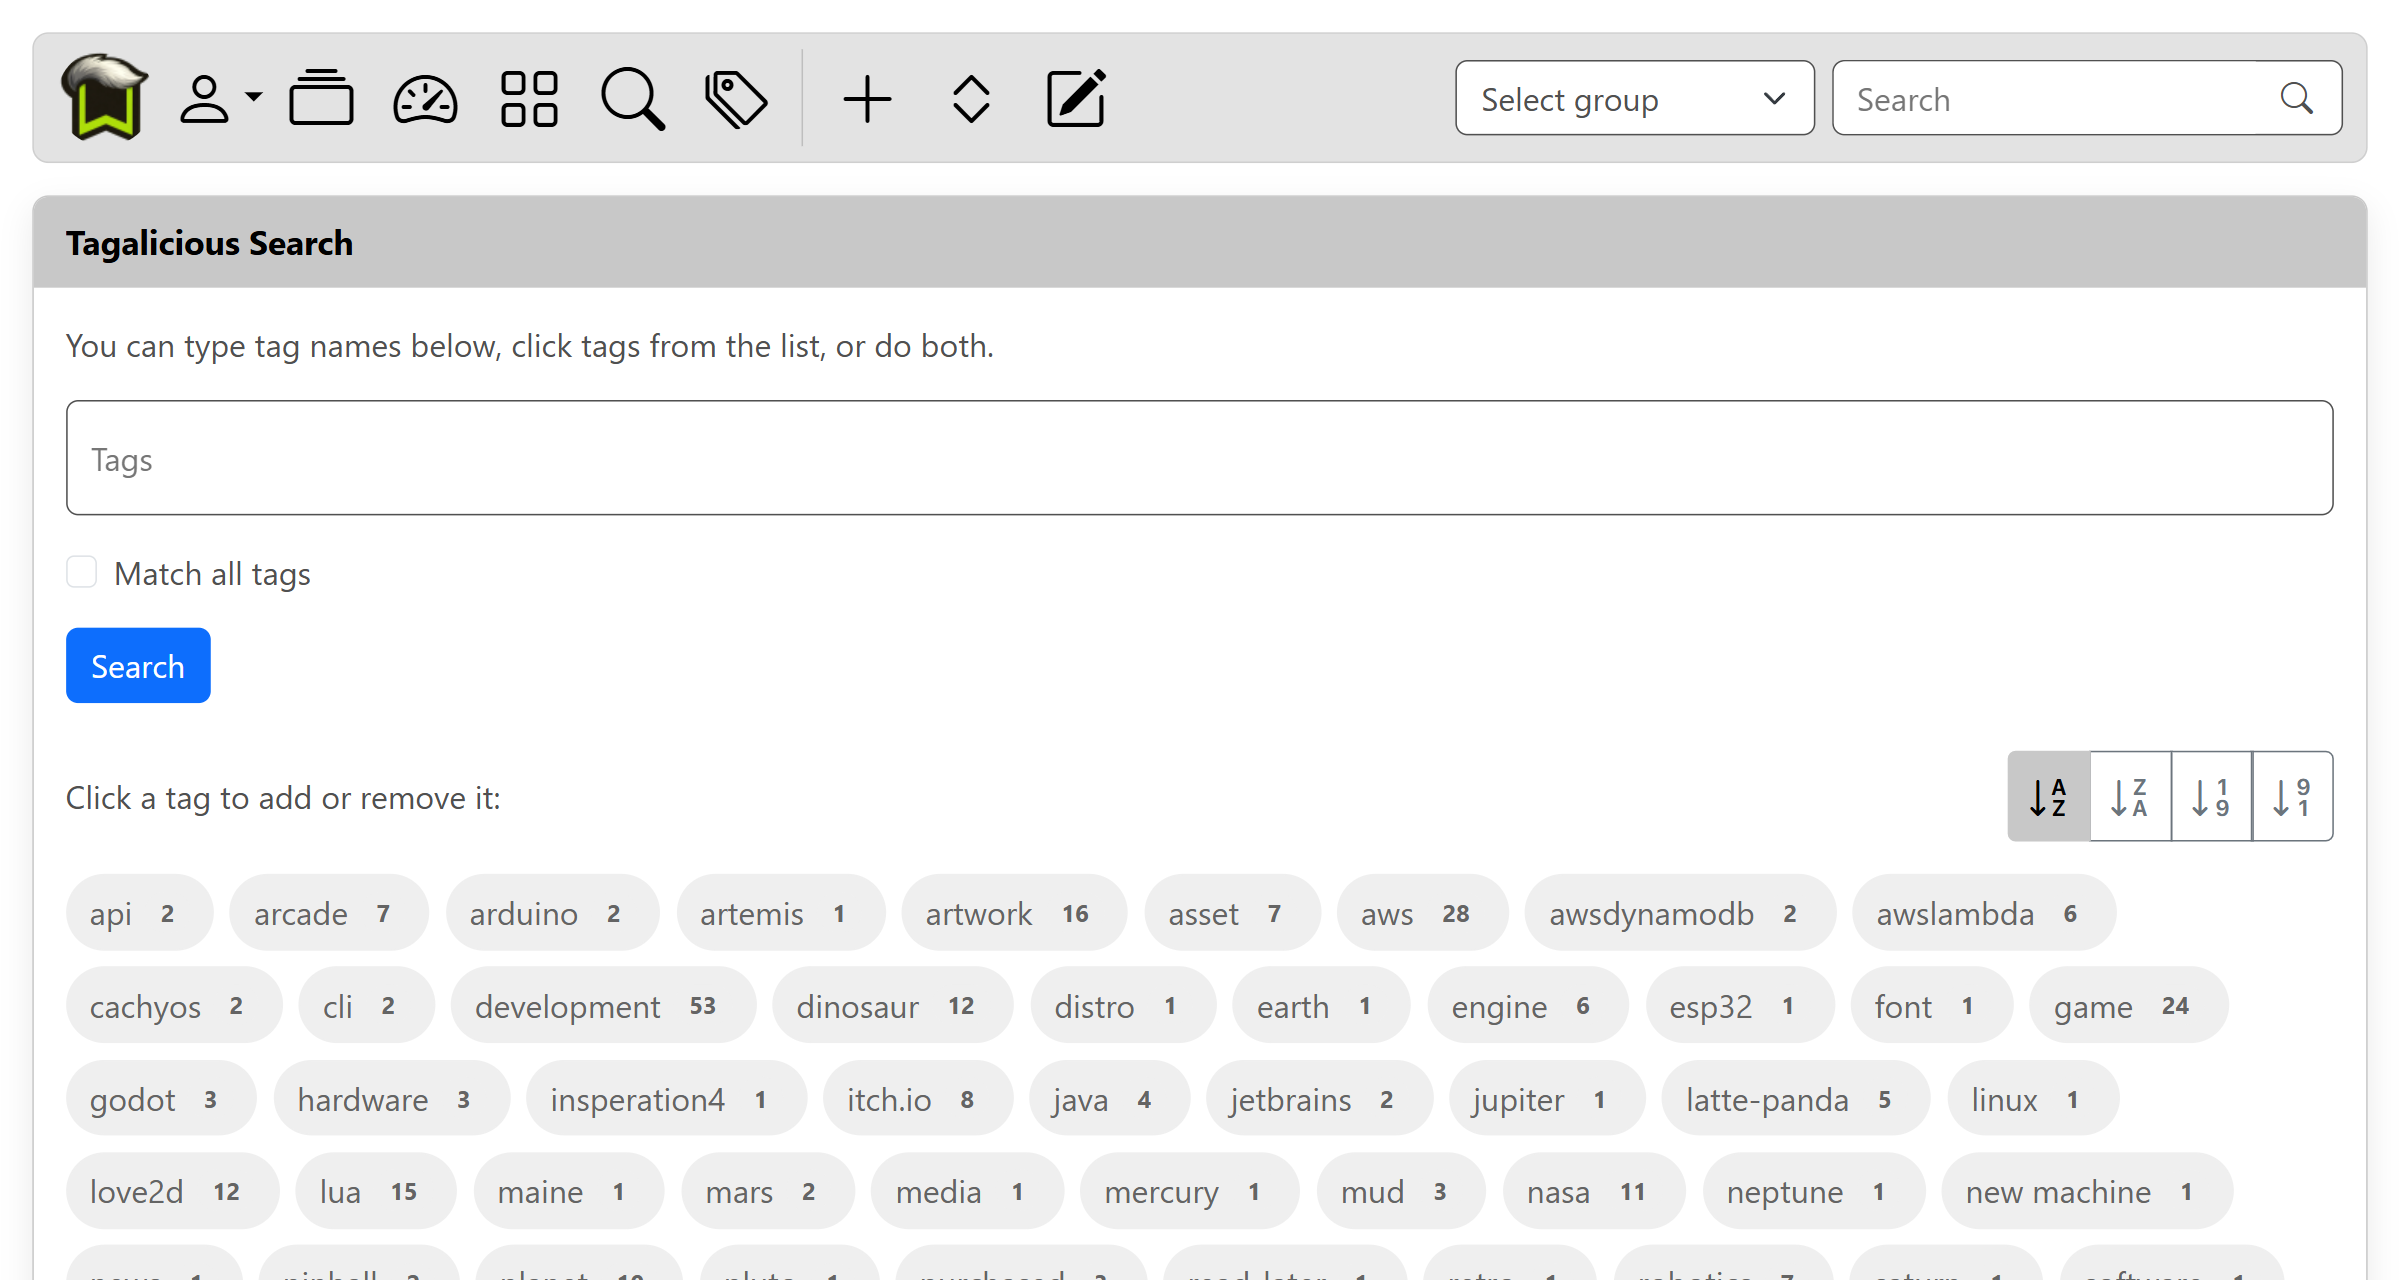The height and width of the screenshot is (1280, 2400).
Task: Select the engine tag
Action: (x=1528, y=1005)
